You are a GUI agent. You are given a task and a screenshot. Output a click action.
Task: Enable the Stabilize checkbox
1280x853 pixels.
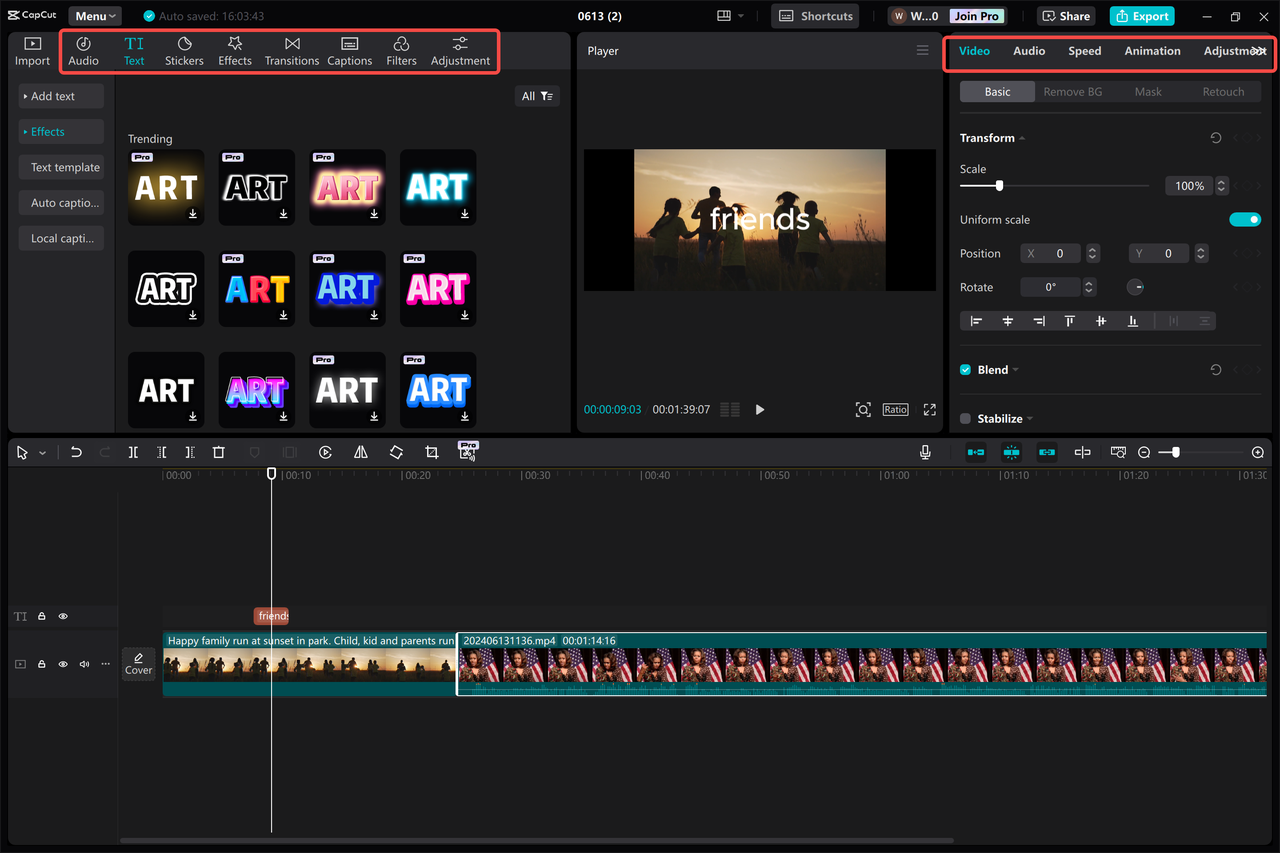point(964,418)
